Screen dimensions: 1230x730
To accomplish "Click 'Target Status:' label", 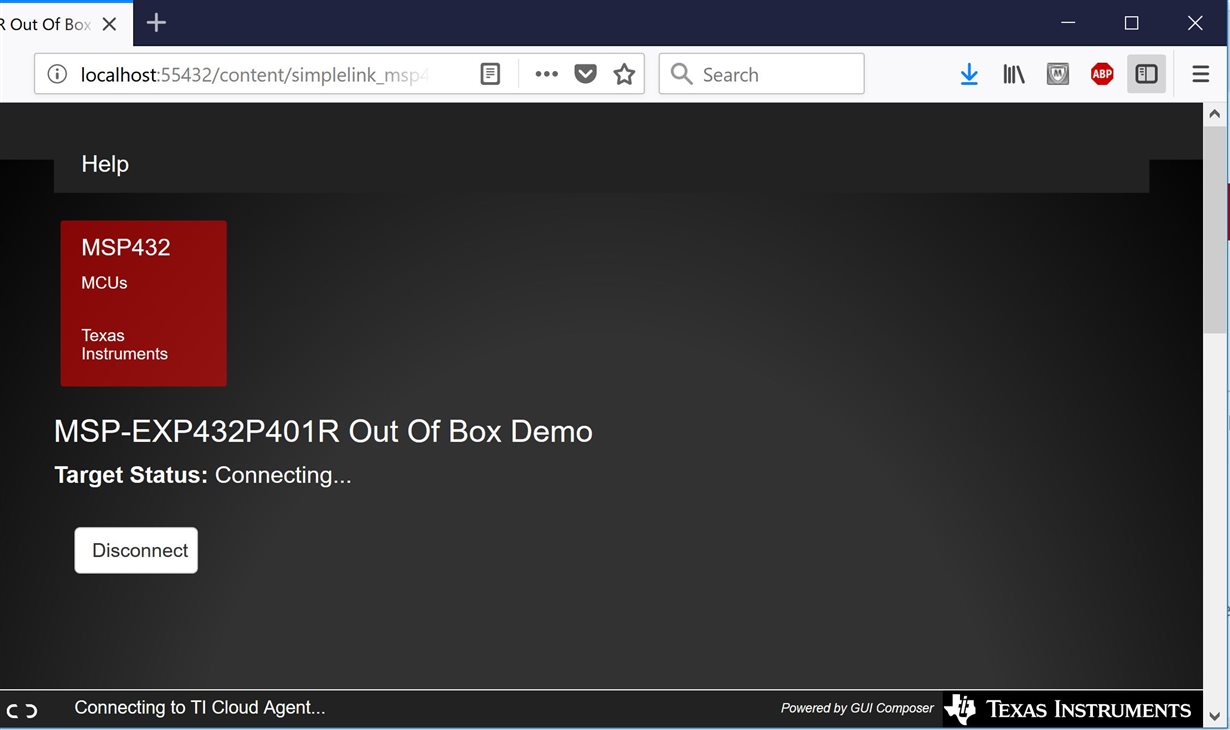I will (x=131, y=475).
